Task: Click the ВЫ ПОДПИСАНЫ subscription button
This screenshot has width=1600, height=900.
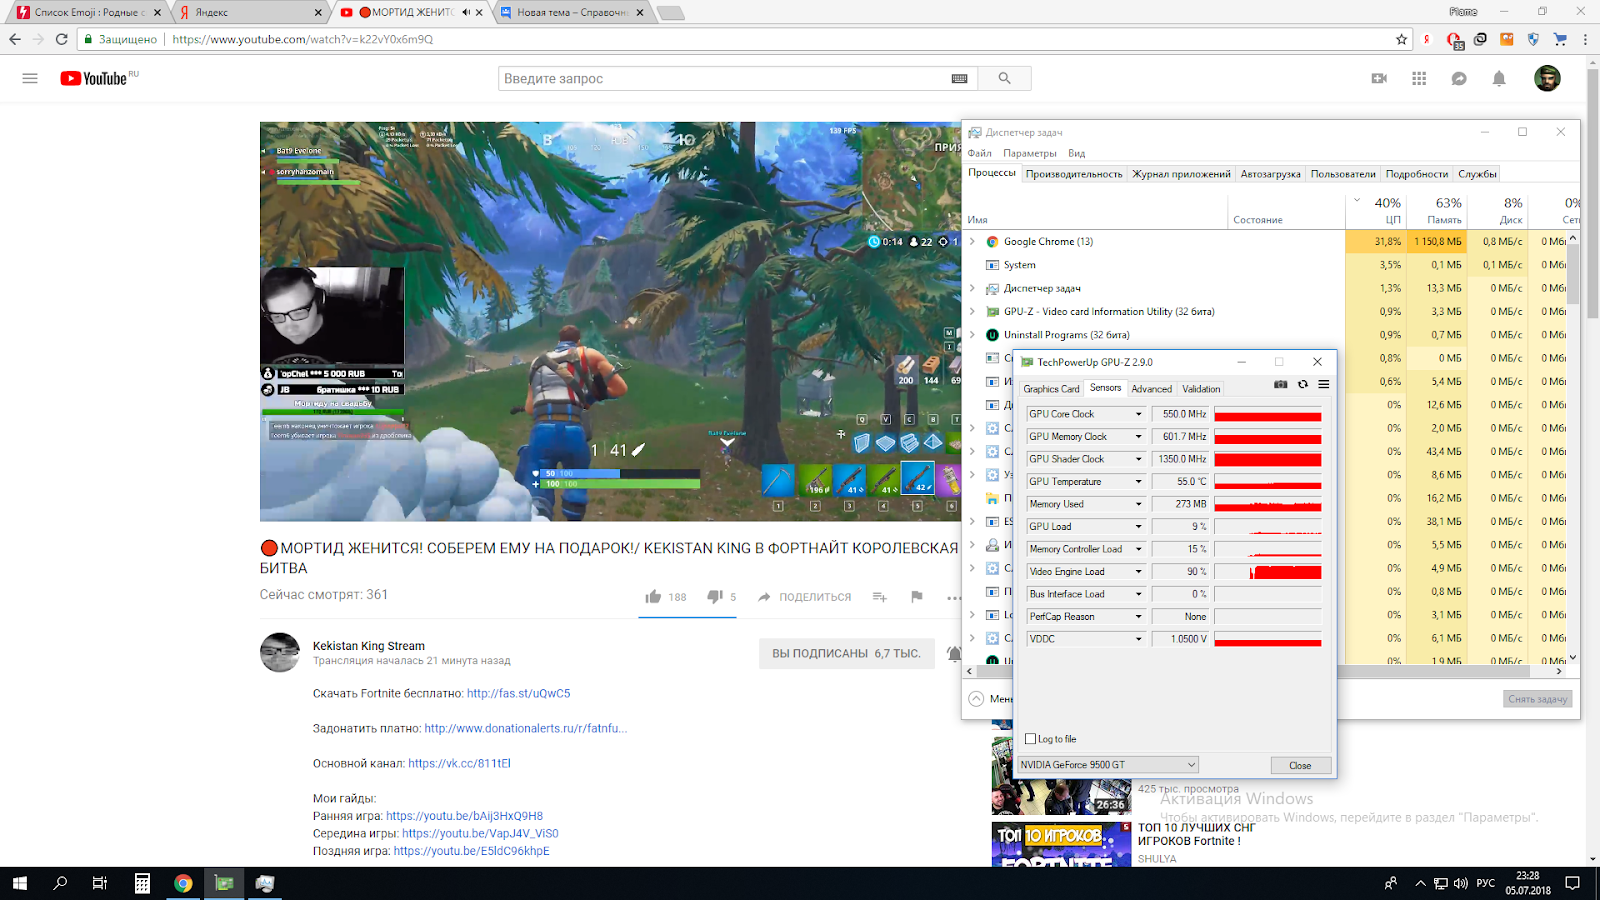Action: point(846,653)
